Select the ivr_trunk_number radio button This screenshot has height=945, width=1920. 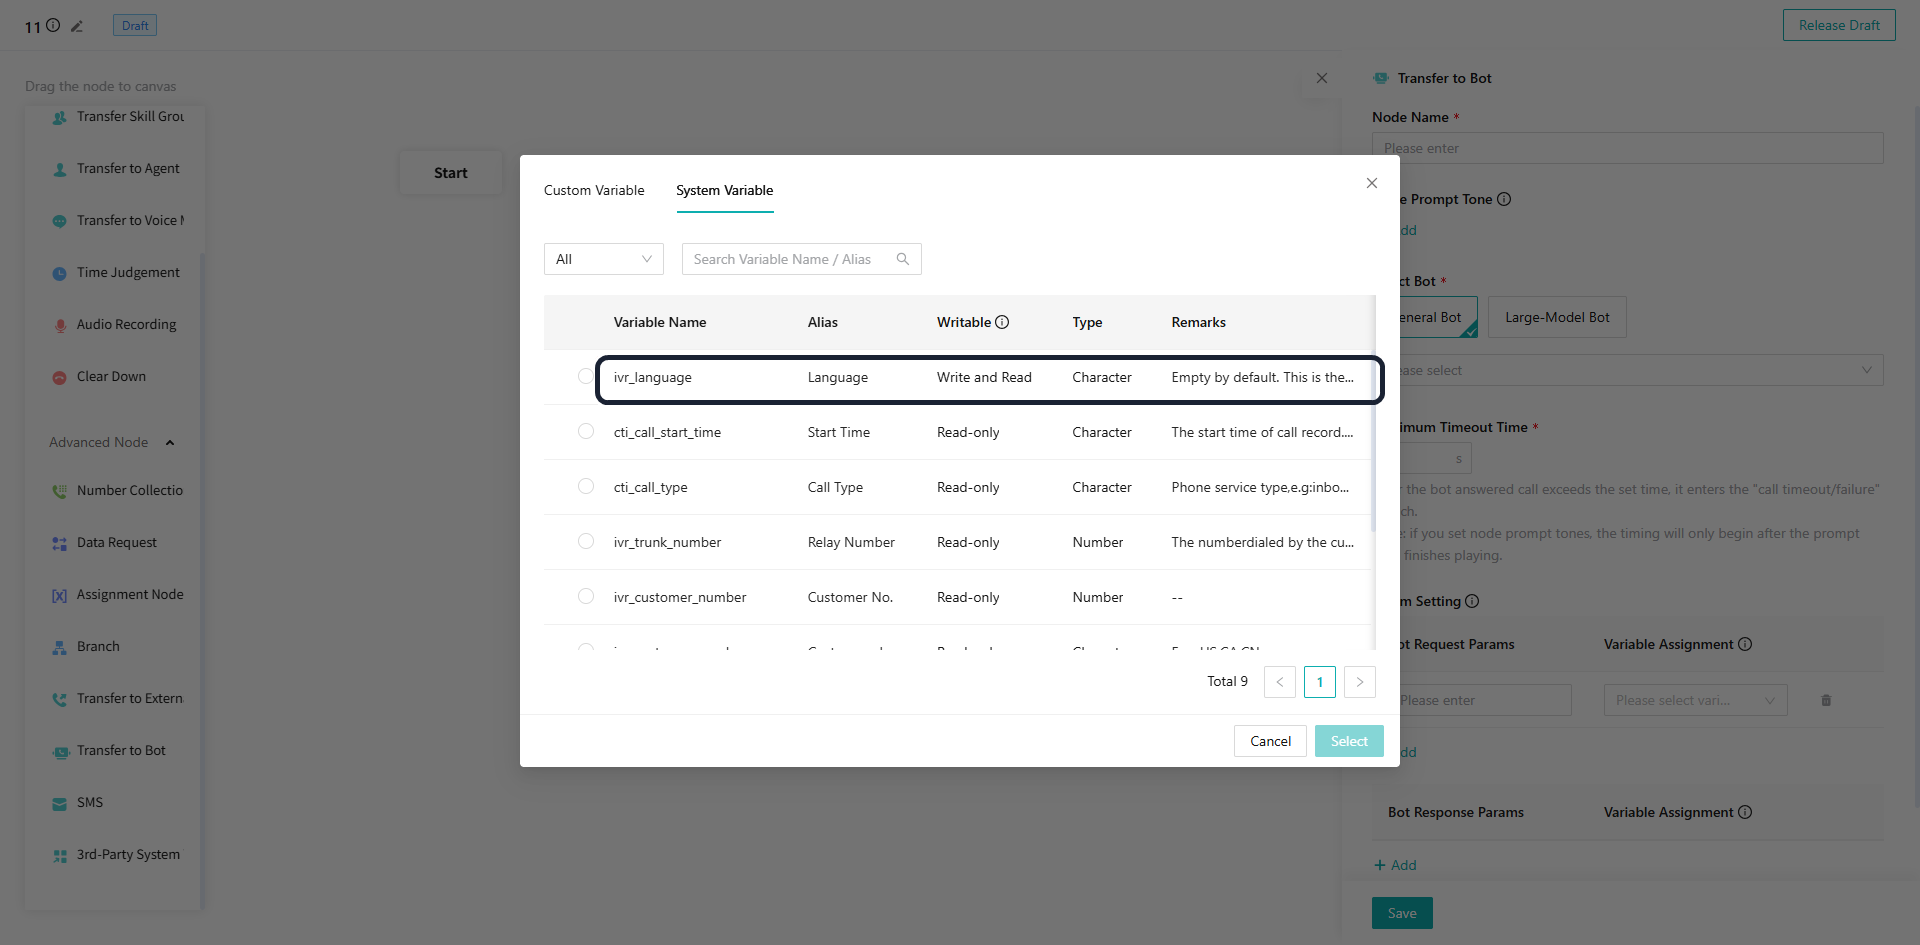[x=586, y=541]
